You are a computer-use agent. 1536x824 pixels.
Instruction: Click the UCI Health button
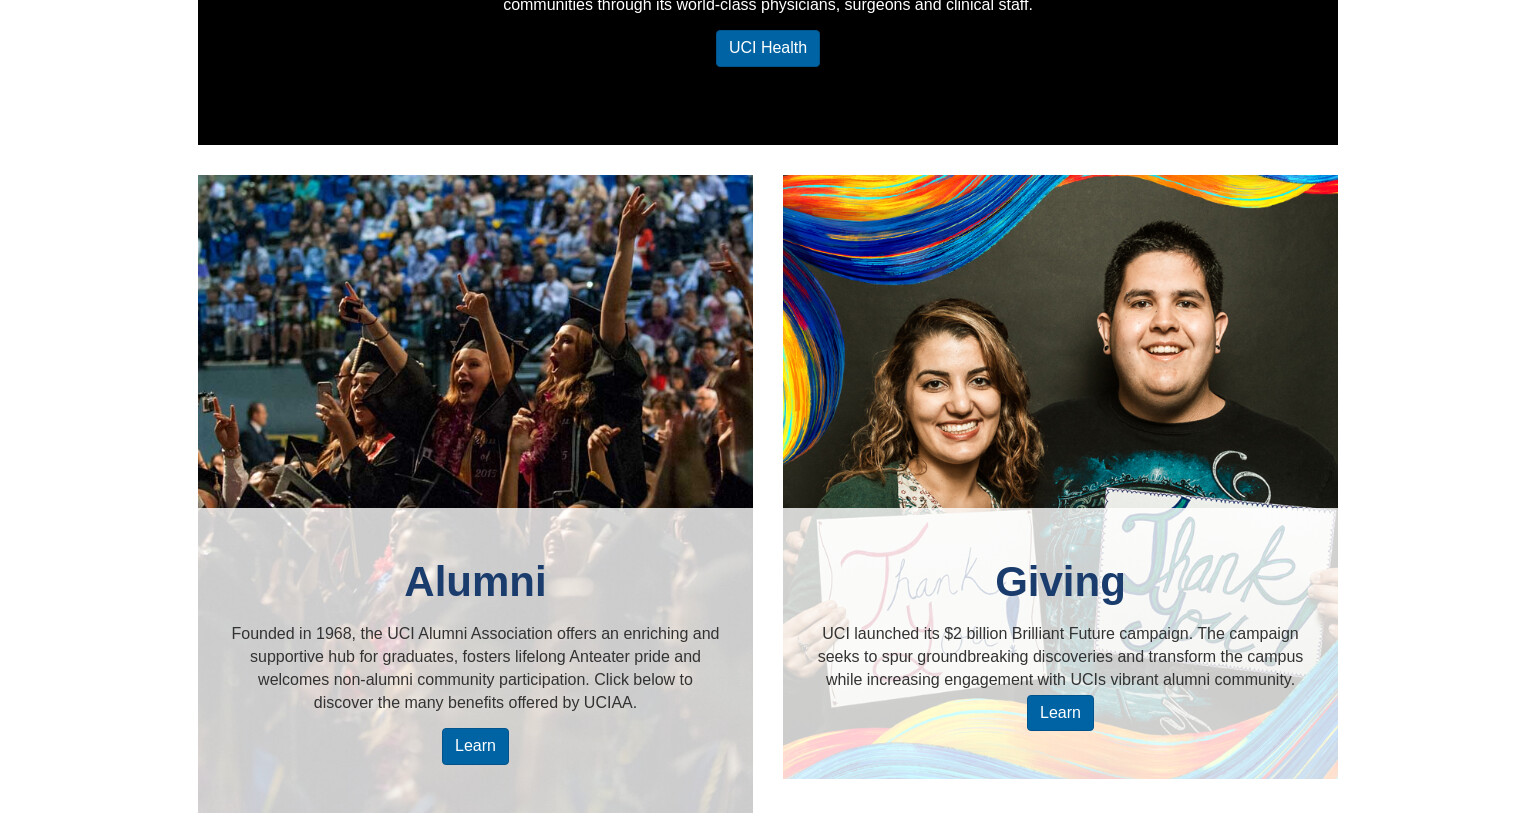[x=767, y=48]
